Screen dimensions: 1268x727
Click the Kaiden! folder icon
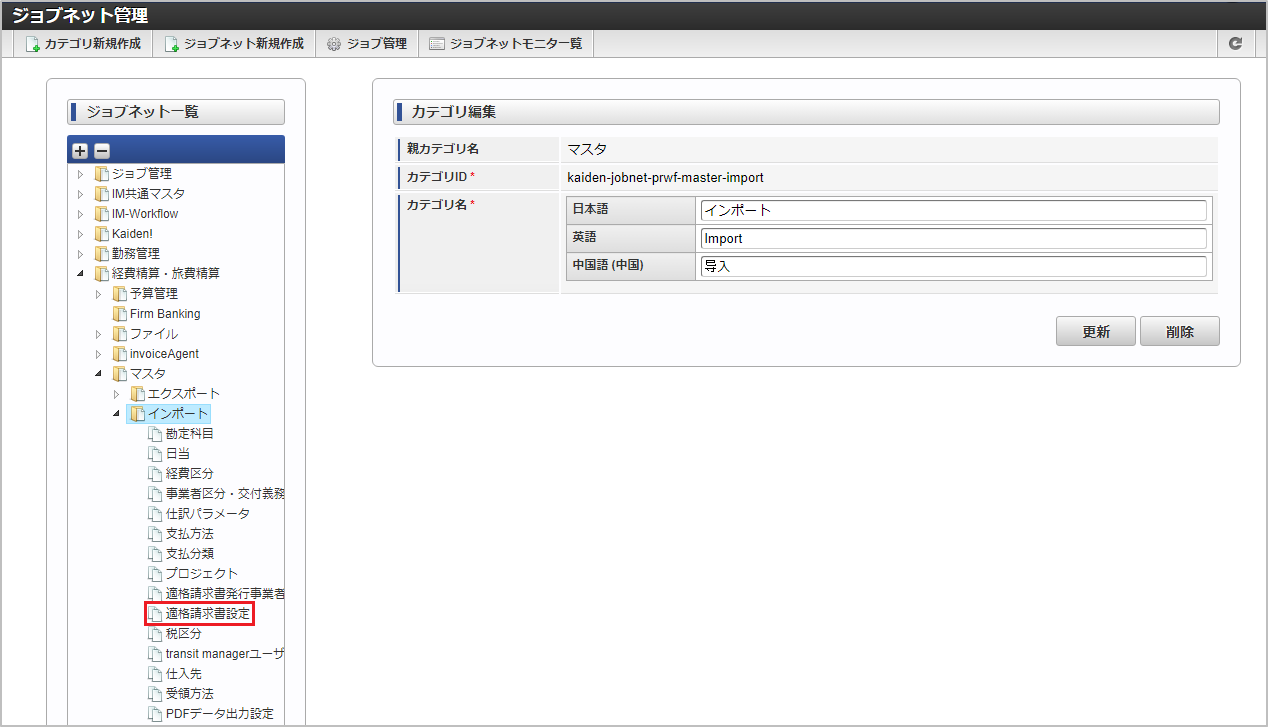tap(101, 234)
